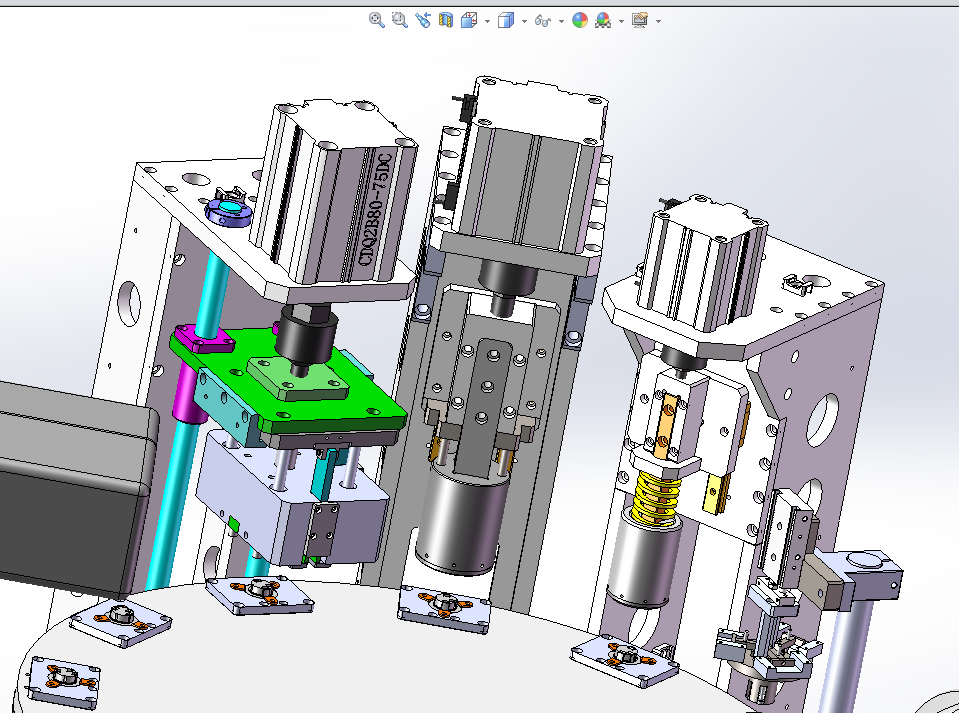Select the Zoom to Area tool
Viewport: 959px width, 713px height.
point(399,20)
